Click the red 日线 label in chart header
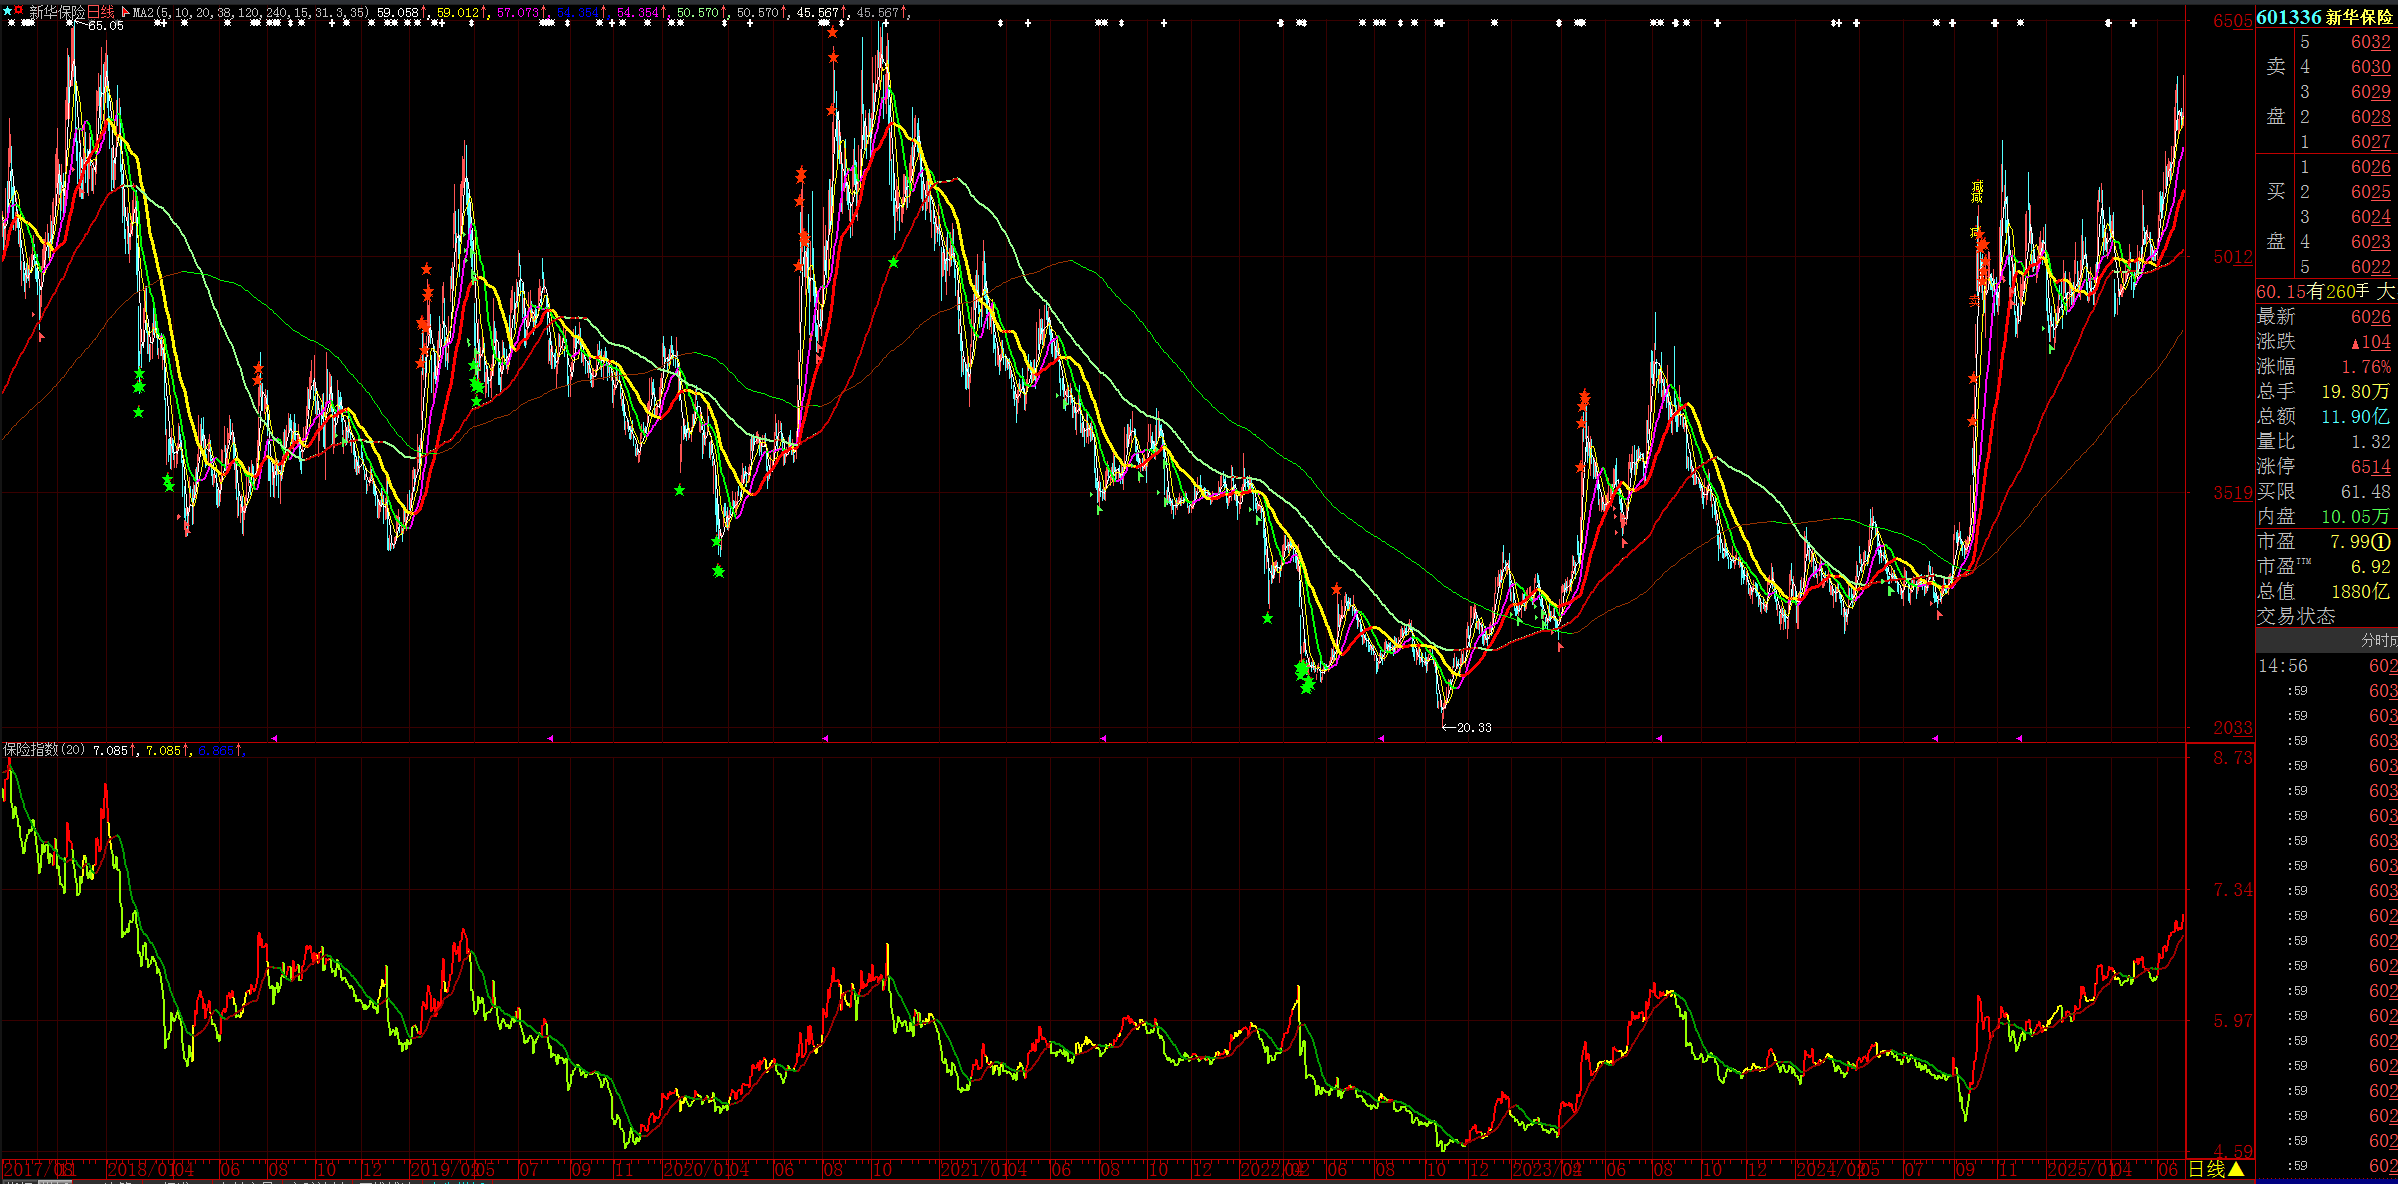2398x1184 pixels. pos(100,12)
